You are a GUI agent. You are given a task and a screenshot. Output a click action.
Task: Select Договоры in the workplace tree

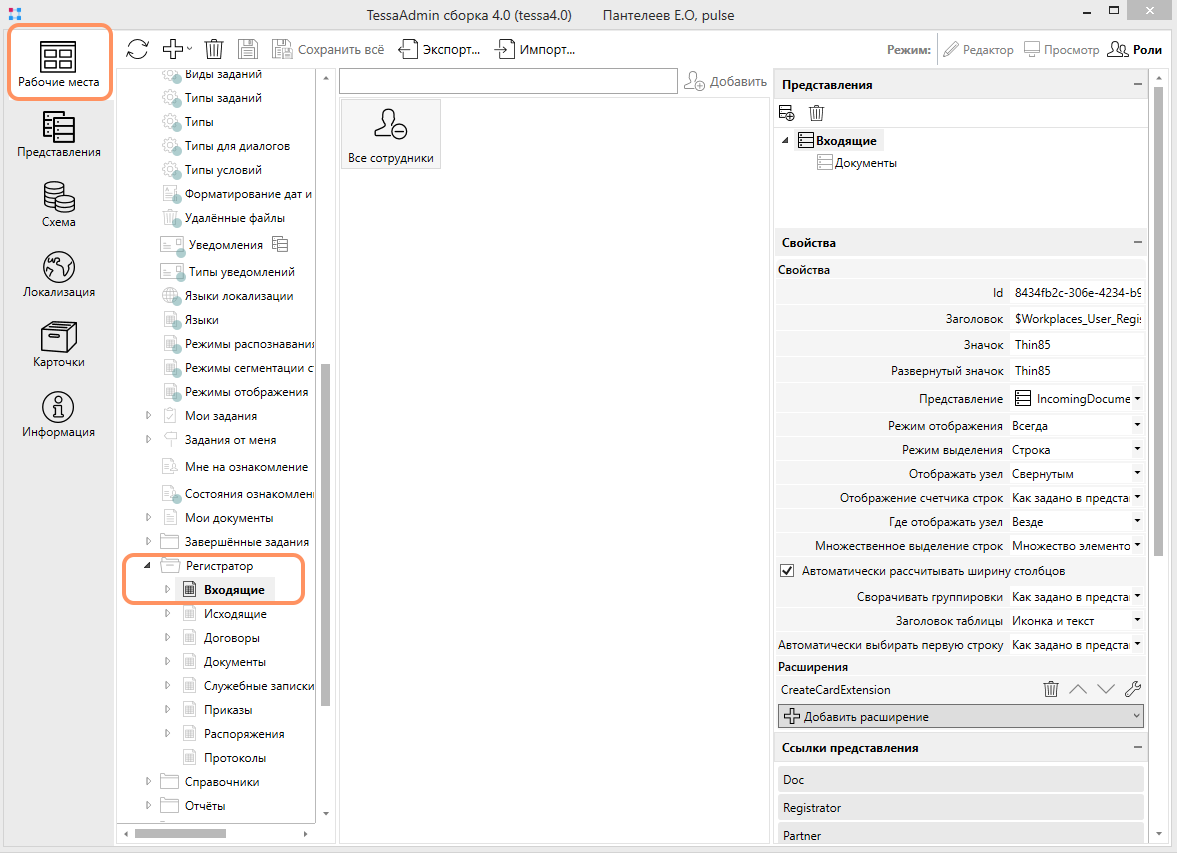231,638
